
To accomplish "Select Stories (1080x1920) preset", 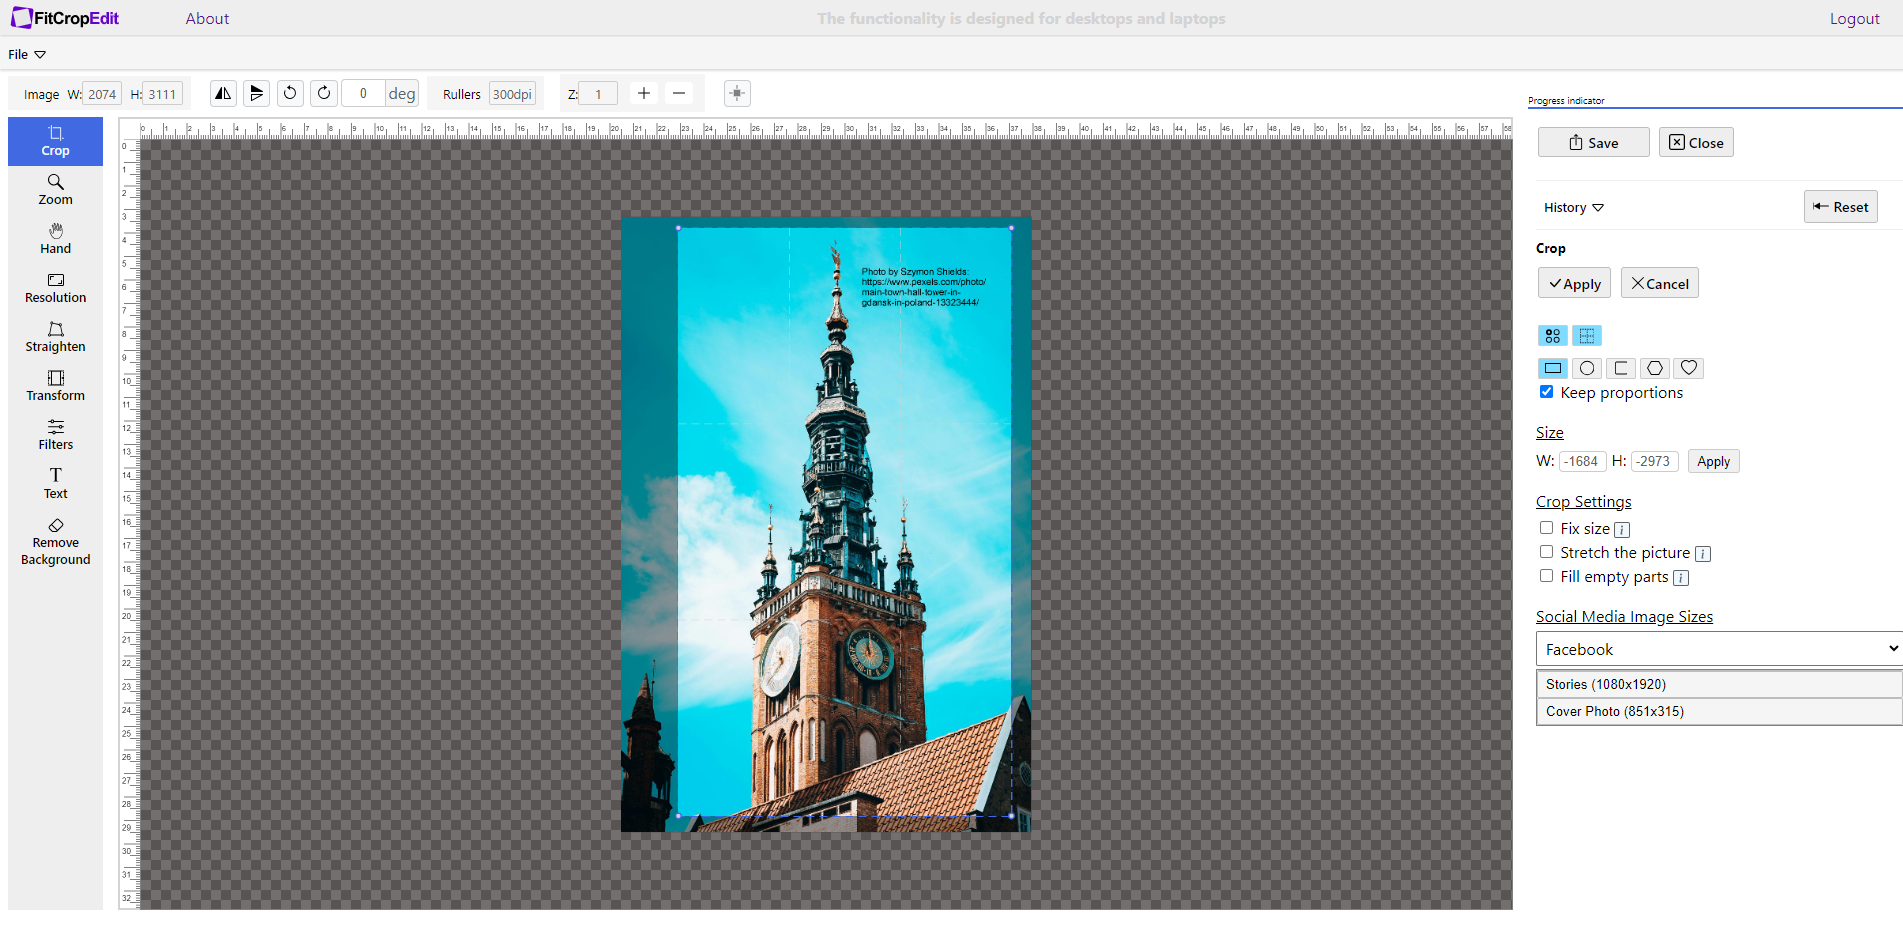I will 1719,684.
